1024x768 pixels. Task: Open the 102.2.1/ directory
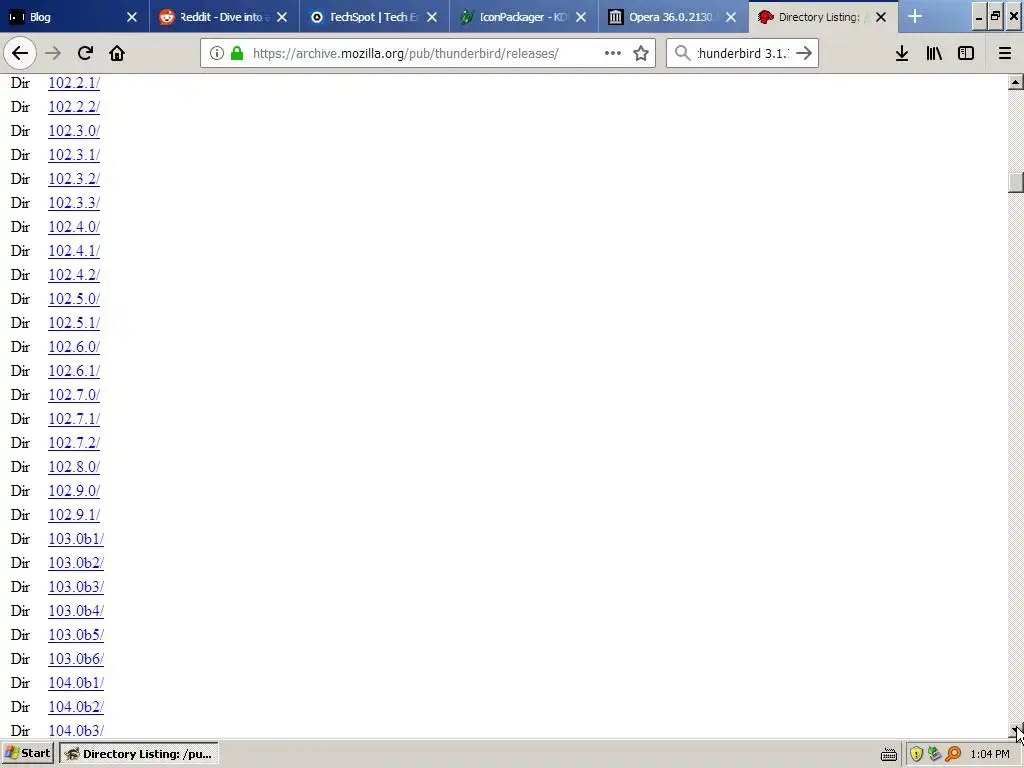(x=74, y=83)
